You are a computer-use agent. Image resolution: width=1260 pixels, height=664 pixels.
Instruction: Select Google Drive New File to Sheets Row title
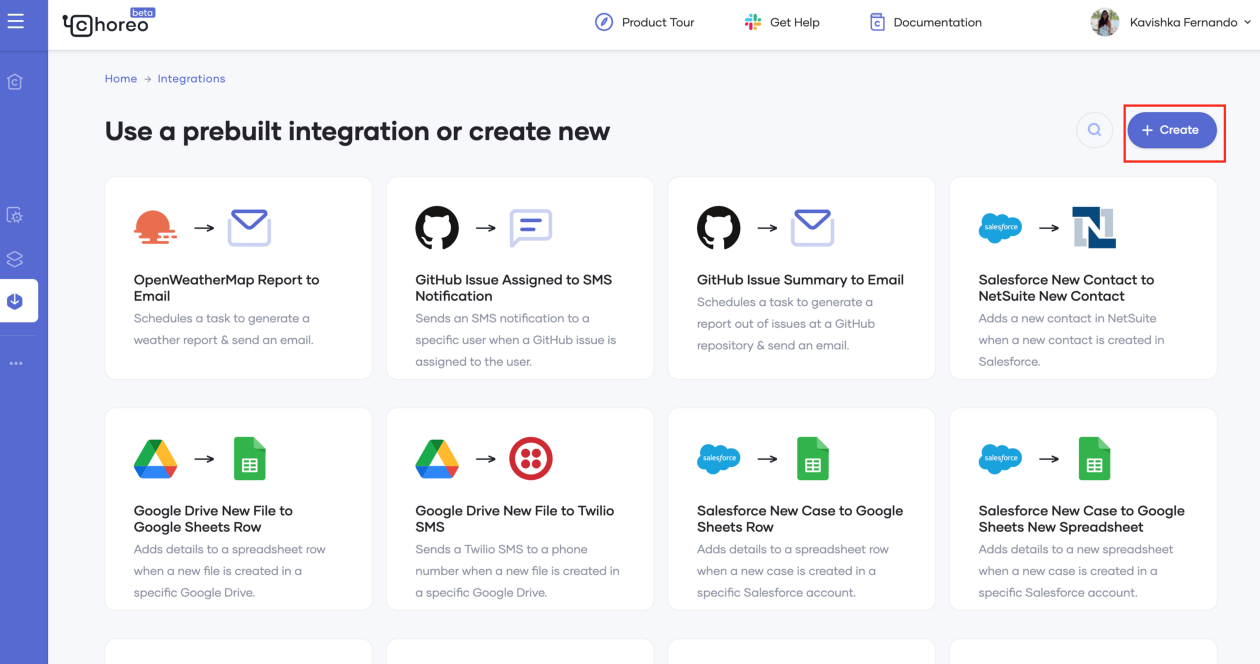214,519
